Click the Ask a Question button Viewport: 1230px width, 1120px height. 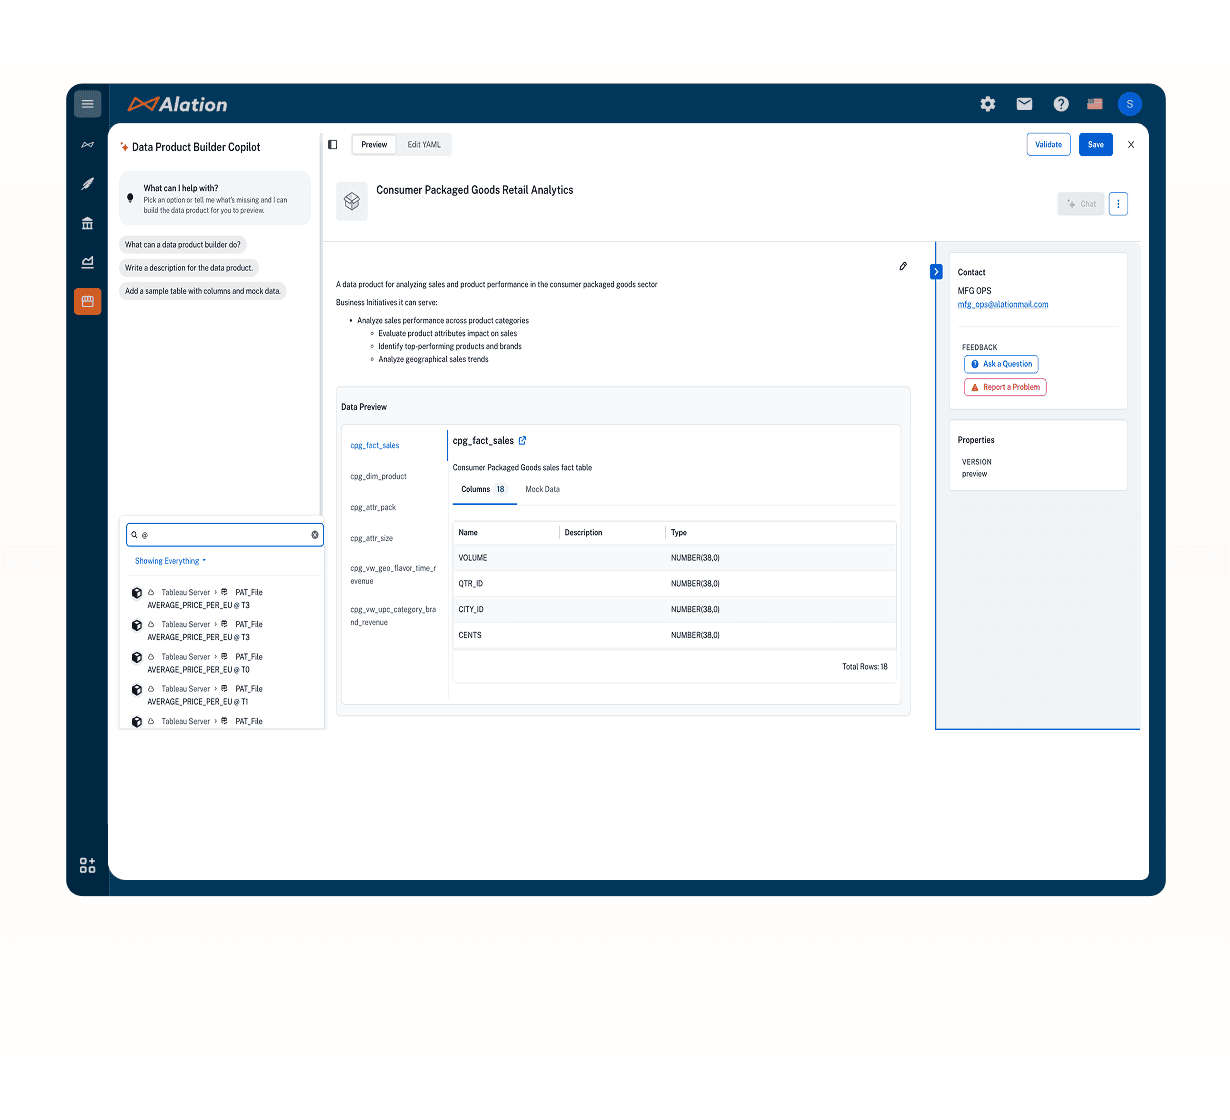(1001, 364)
